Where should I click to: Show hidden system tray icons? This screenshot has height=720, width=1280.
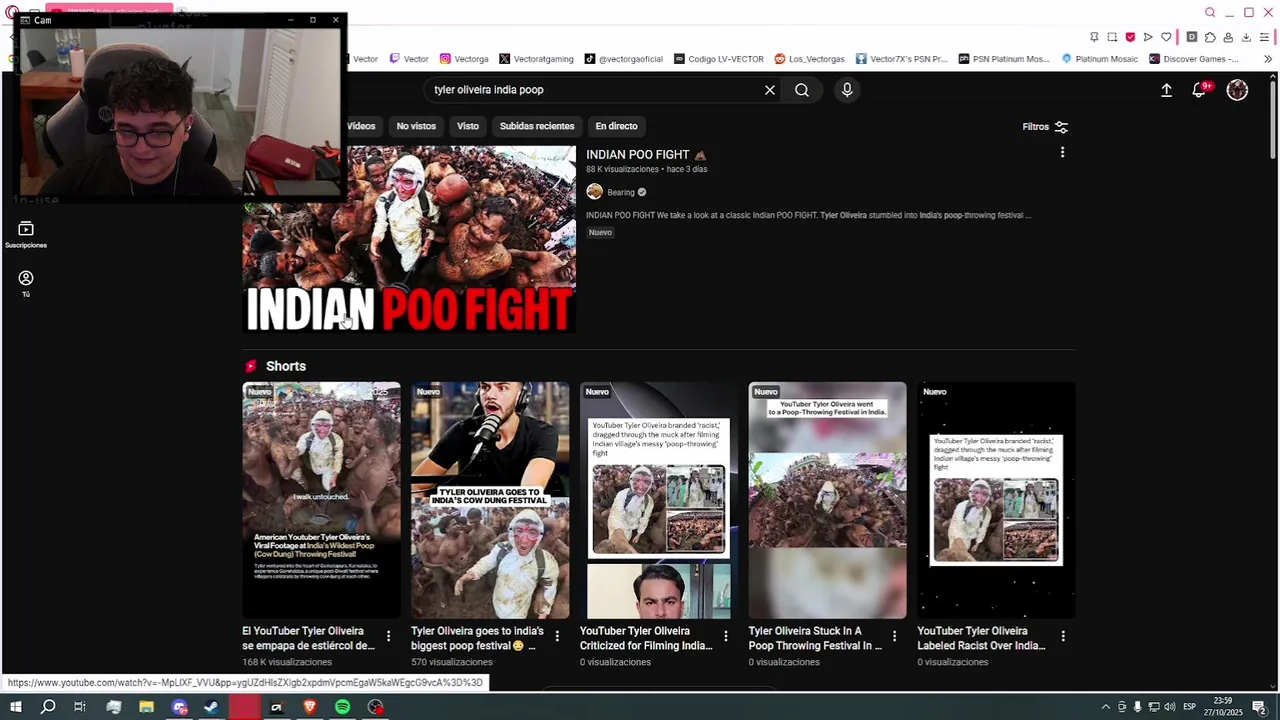pyautogui.click(x=1105, y=707)
